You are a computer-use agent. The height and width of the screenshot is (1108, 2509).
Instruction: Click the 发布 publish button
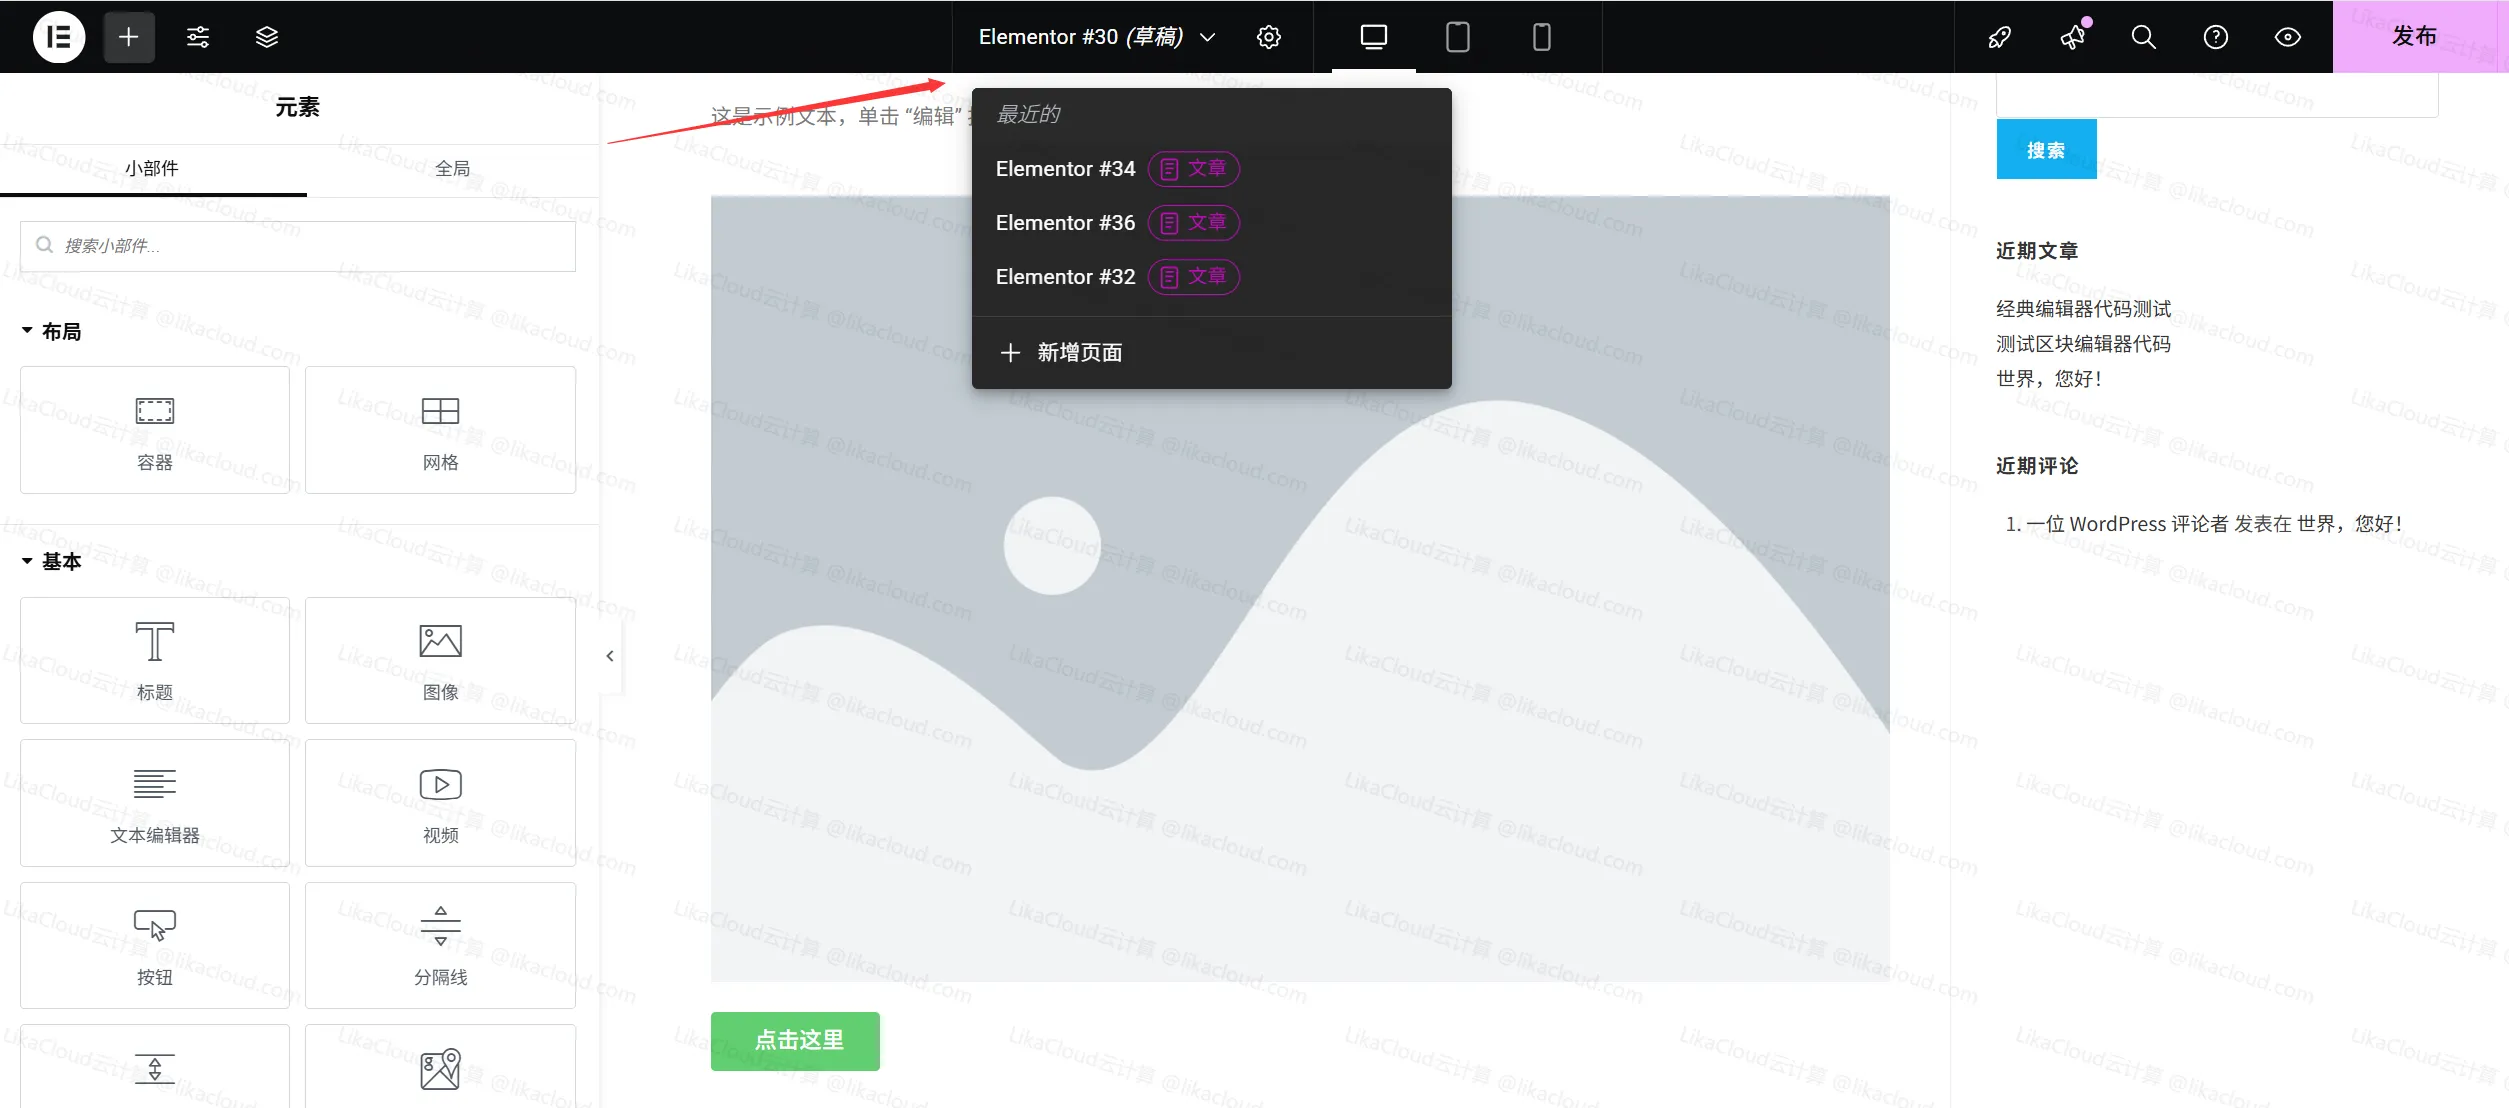2417,36
